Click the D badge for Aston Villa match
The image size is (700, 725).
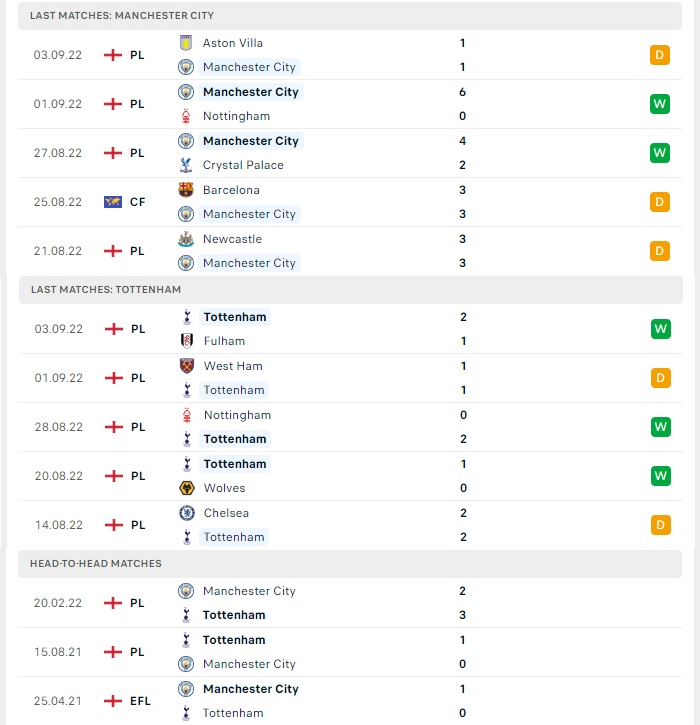[660, 55]
